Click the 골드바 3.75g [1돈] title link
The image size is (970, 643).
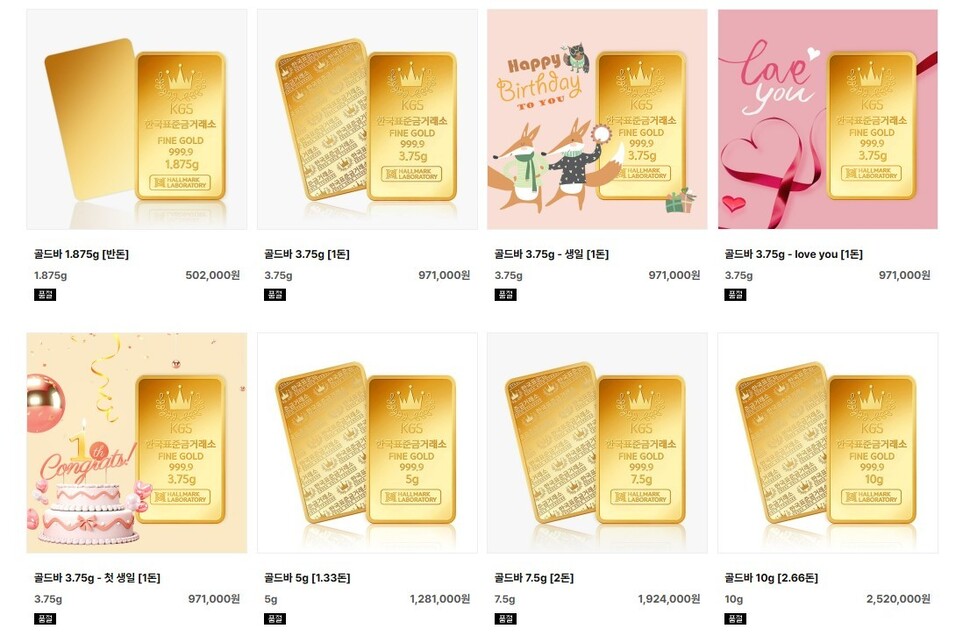pos(307,254)
